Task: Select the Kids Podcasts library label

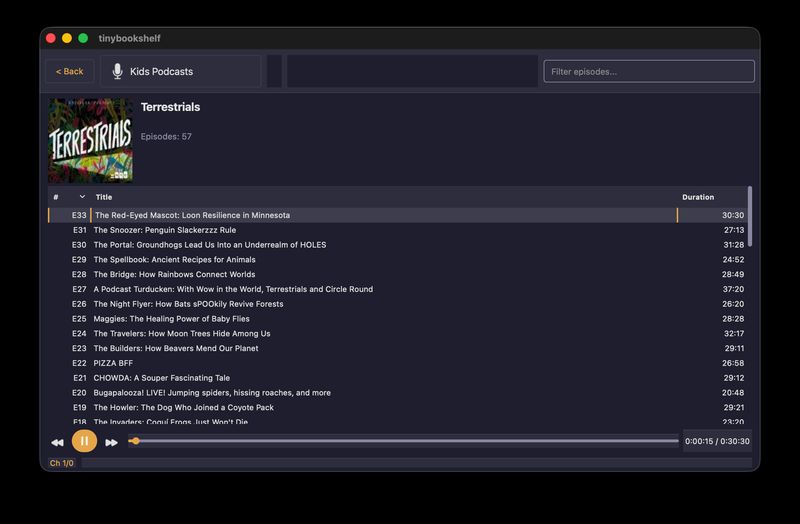Action: [x=161, y=71]
